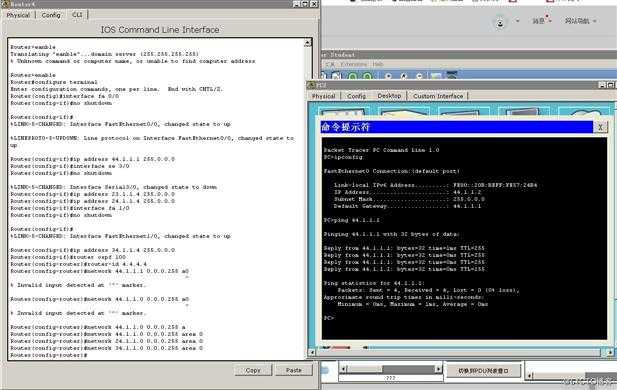The width and height of the screenshot is (617, 390).
Task: Click the 'IOS Command Line Interface' heading
Action: pos(160,30)
